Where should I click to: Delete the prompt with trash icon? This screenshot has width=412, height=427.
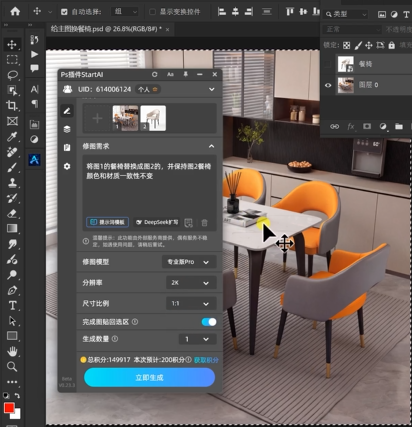tap(204, 223)
